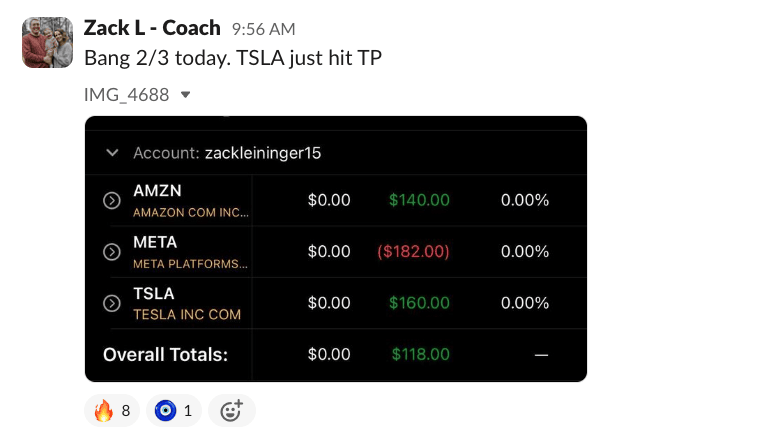Viewport: 774px width, 434px height.
Task: Expand the META row arrow icon
Action: 113,252
